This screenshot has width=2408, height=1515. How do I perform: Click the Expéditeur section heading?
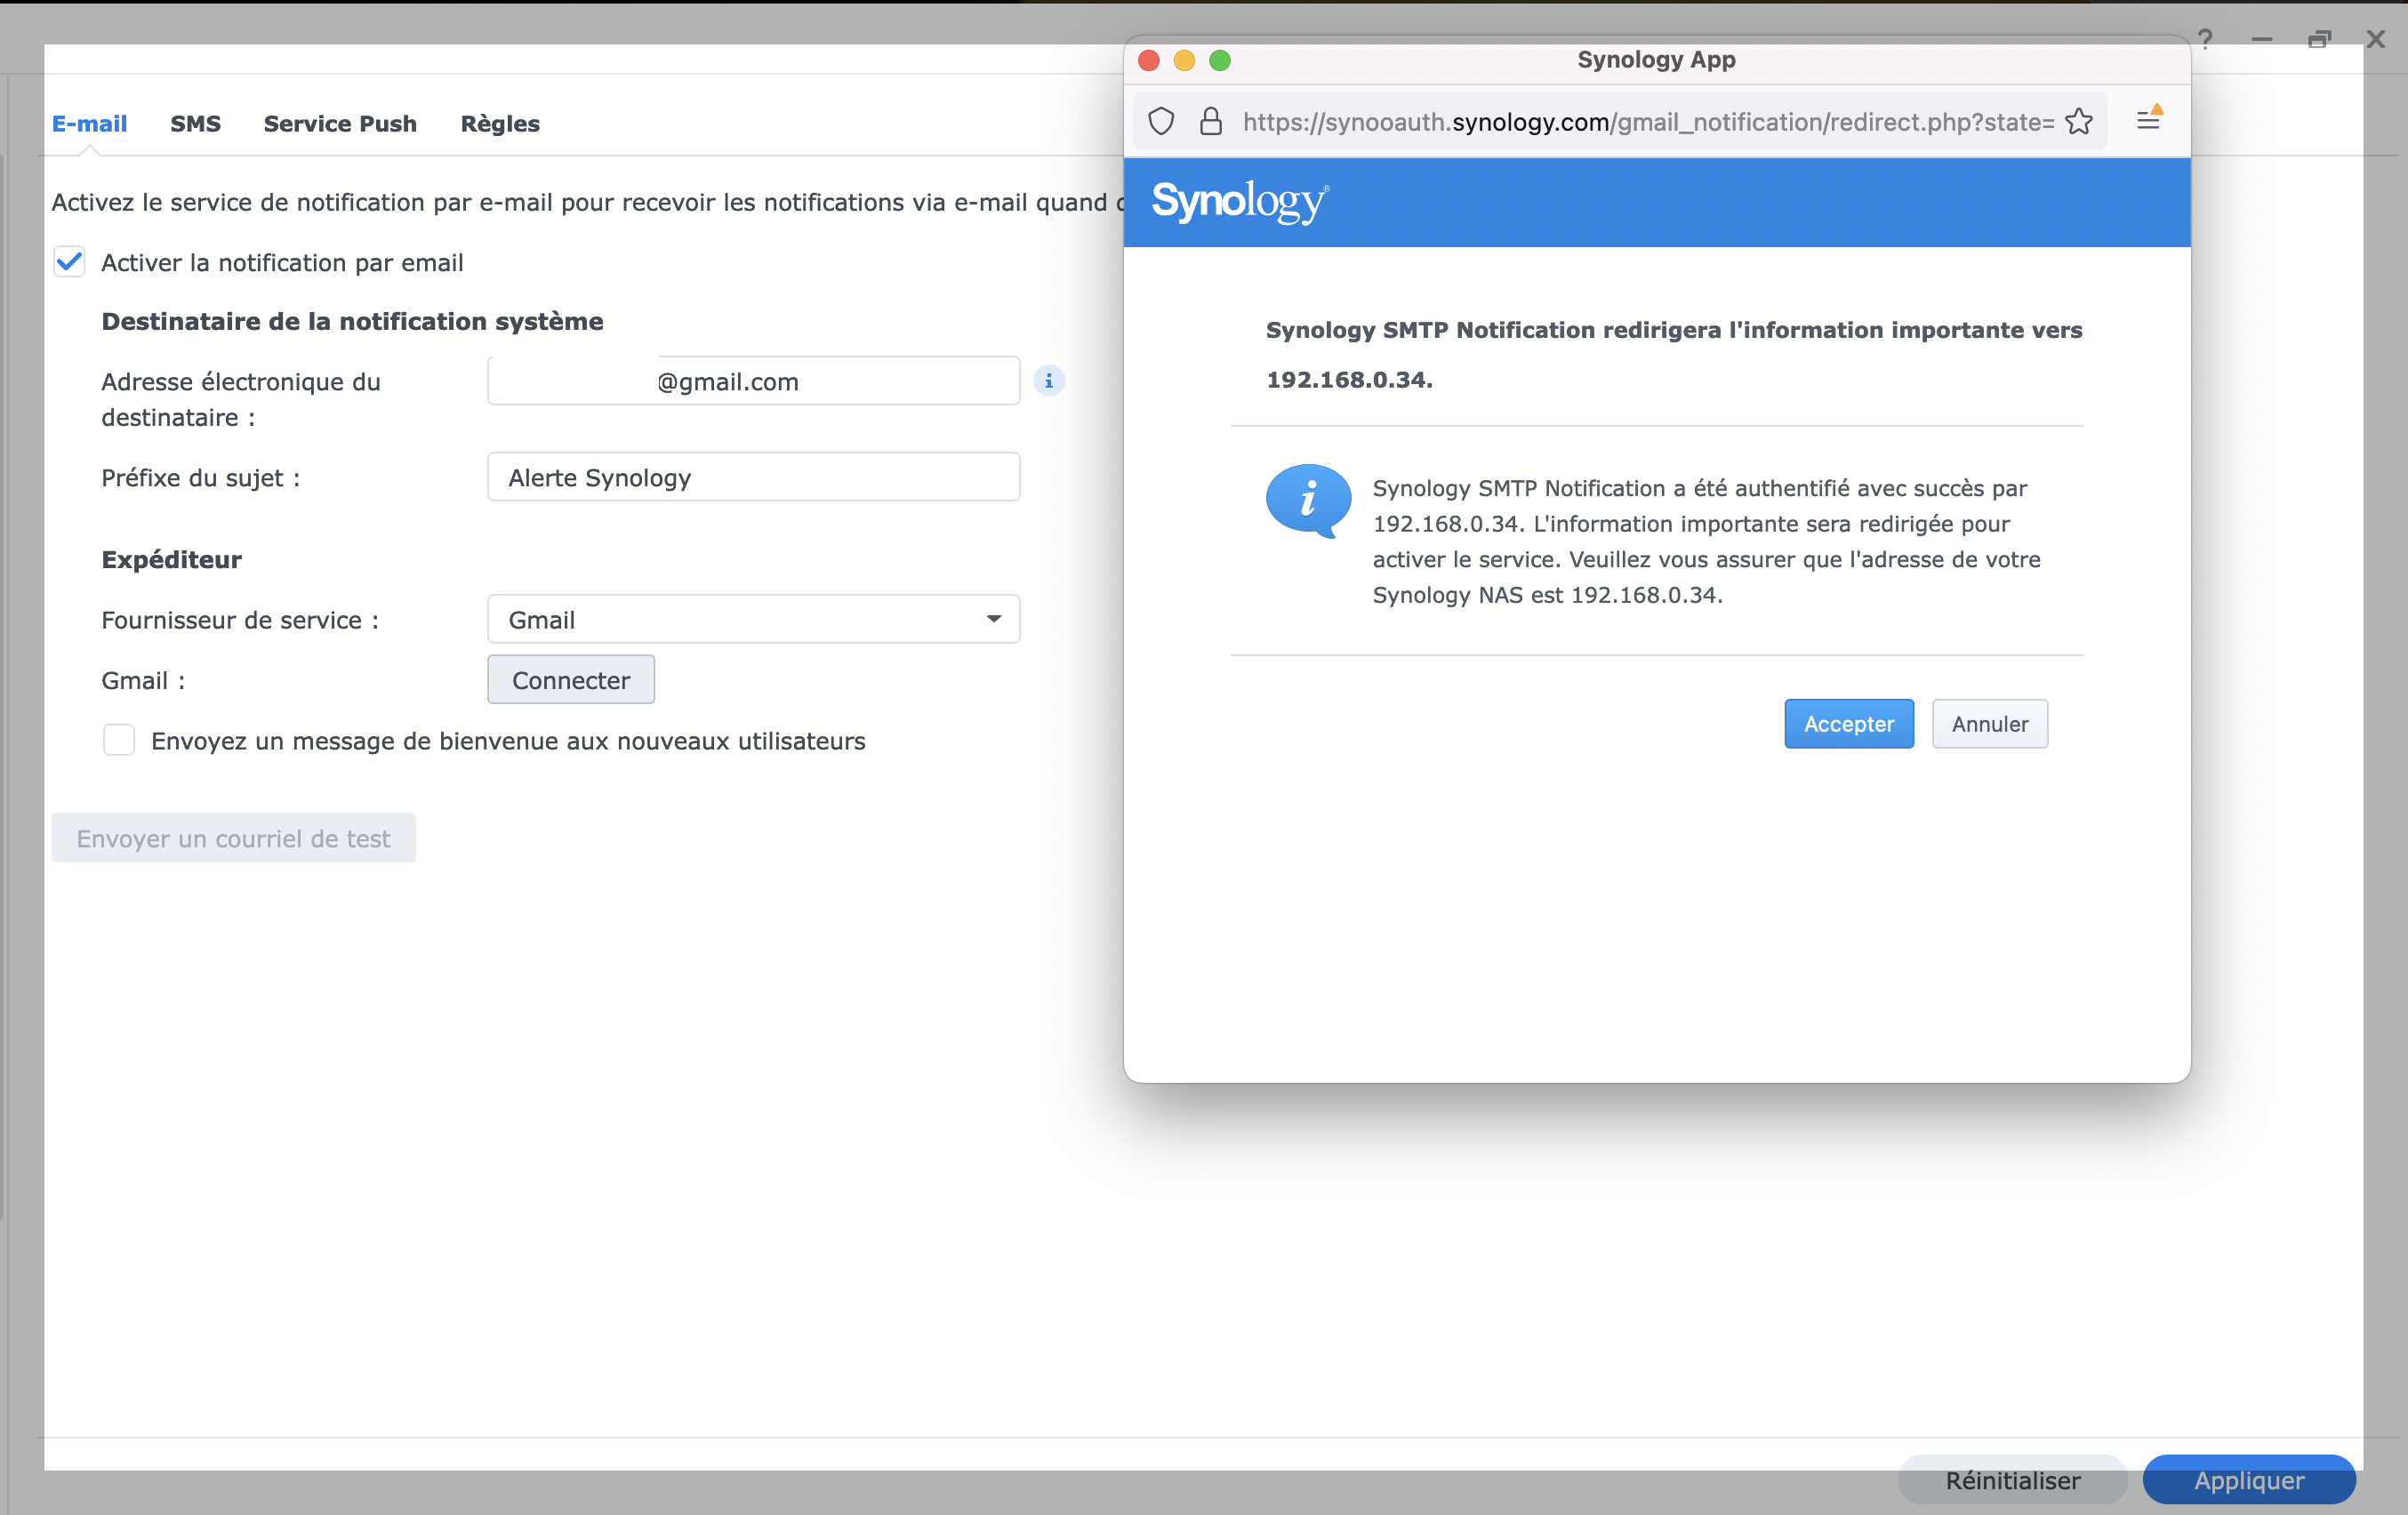click(x=171, y=559)
